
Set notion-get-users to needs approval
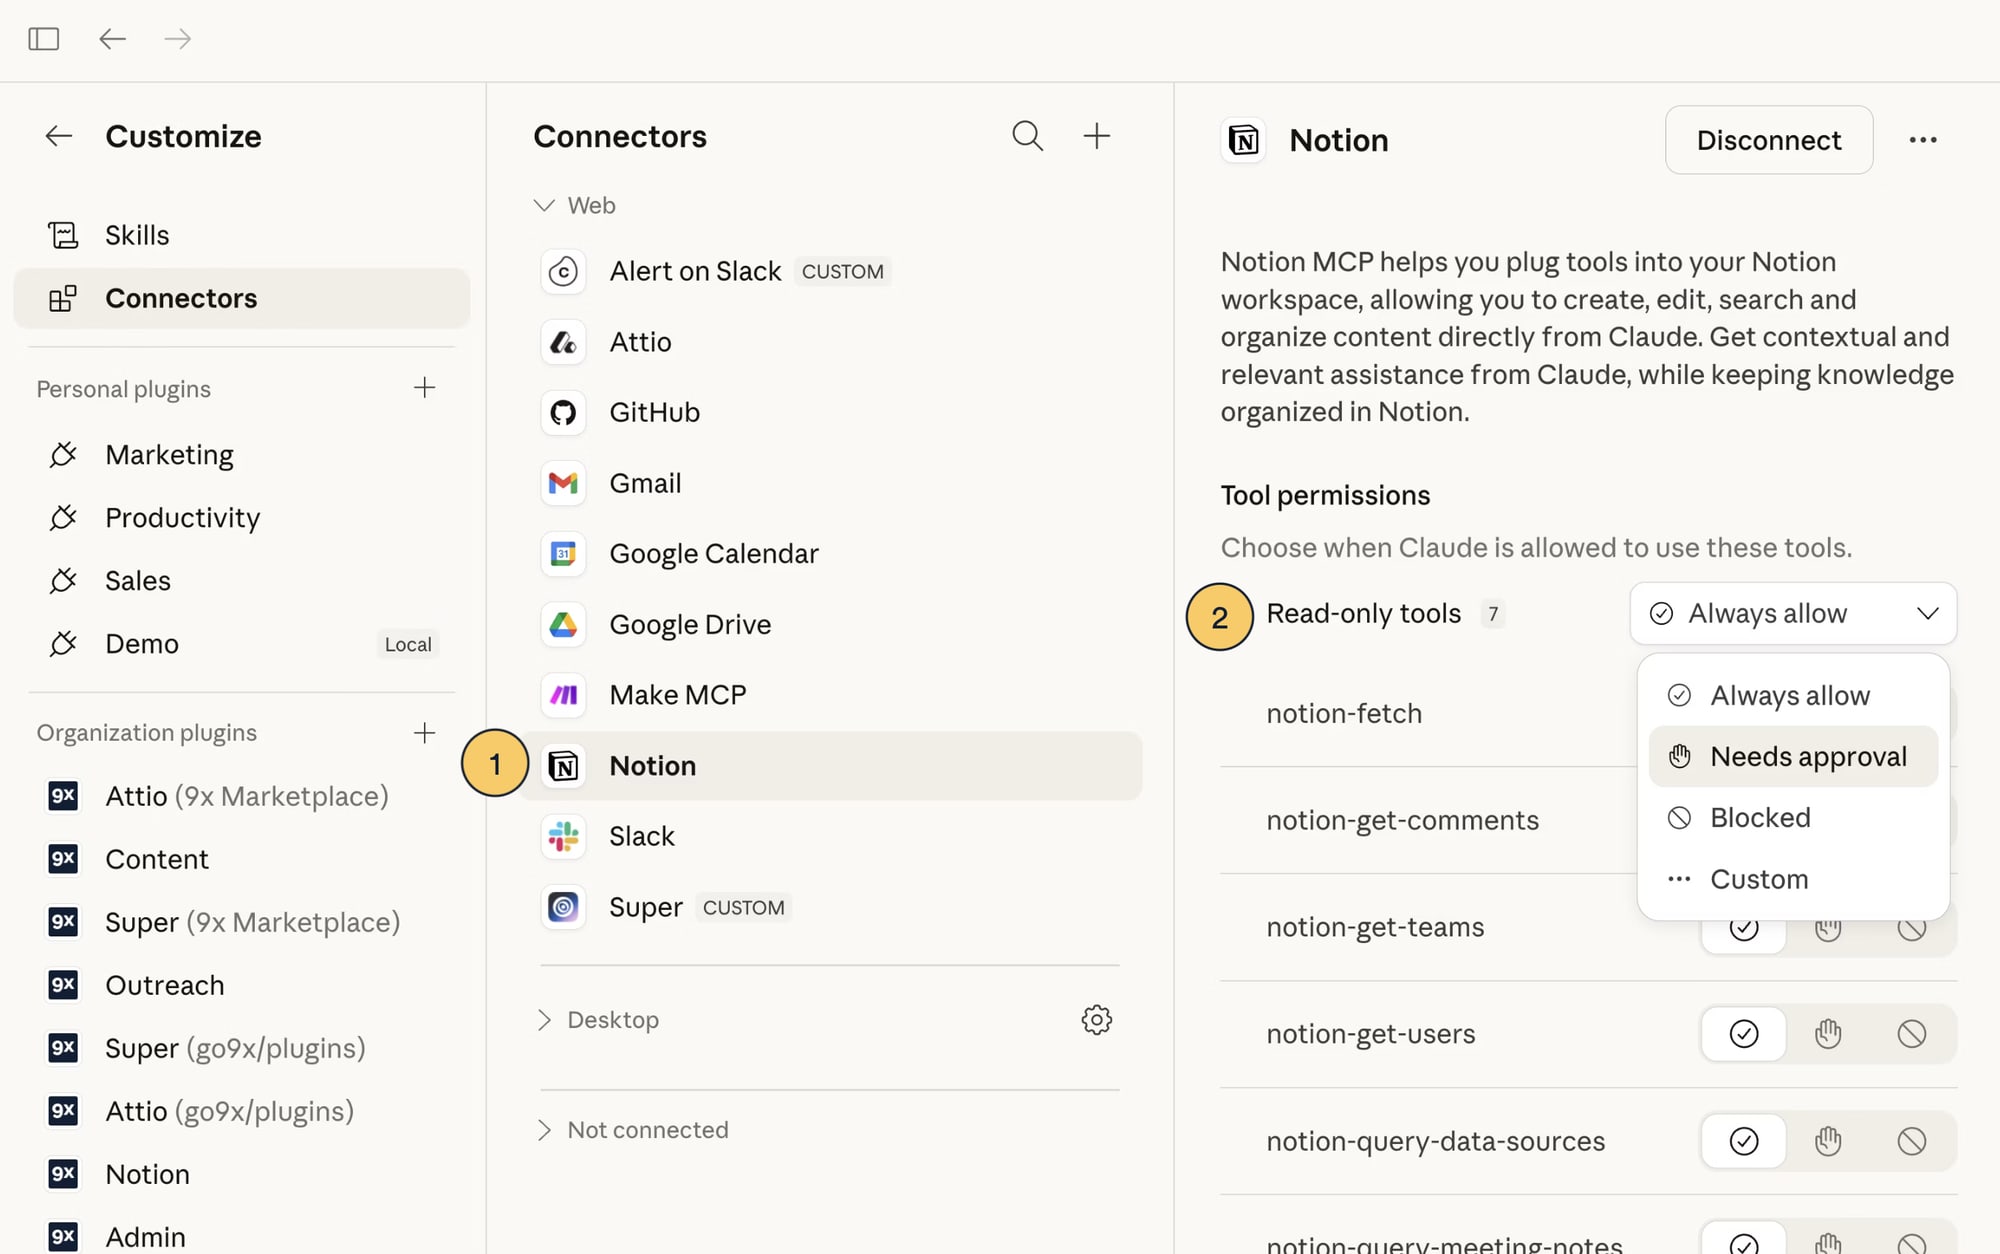[x=1828, y=1034]
